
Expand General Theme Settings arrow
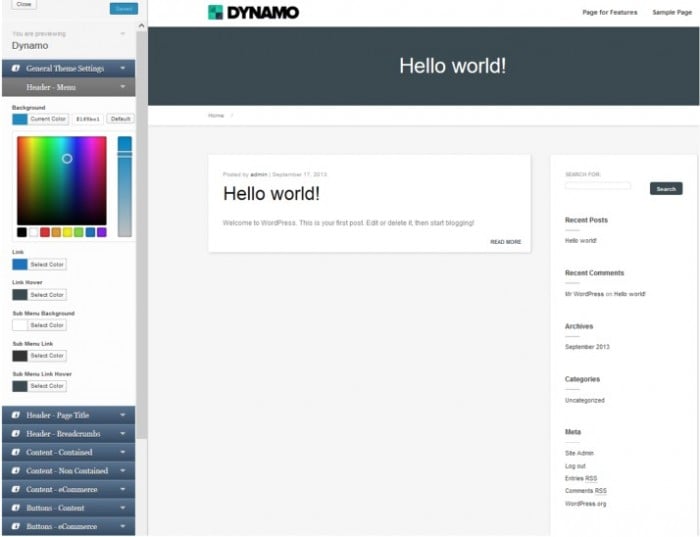(123, 68)
